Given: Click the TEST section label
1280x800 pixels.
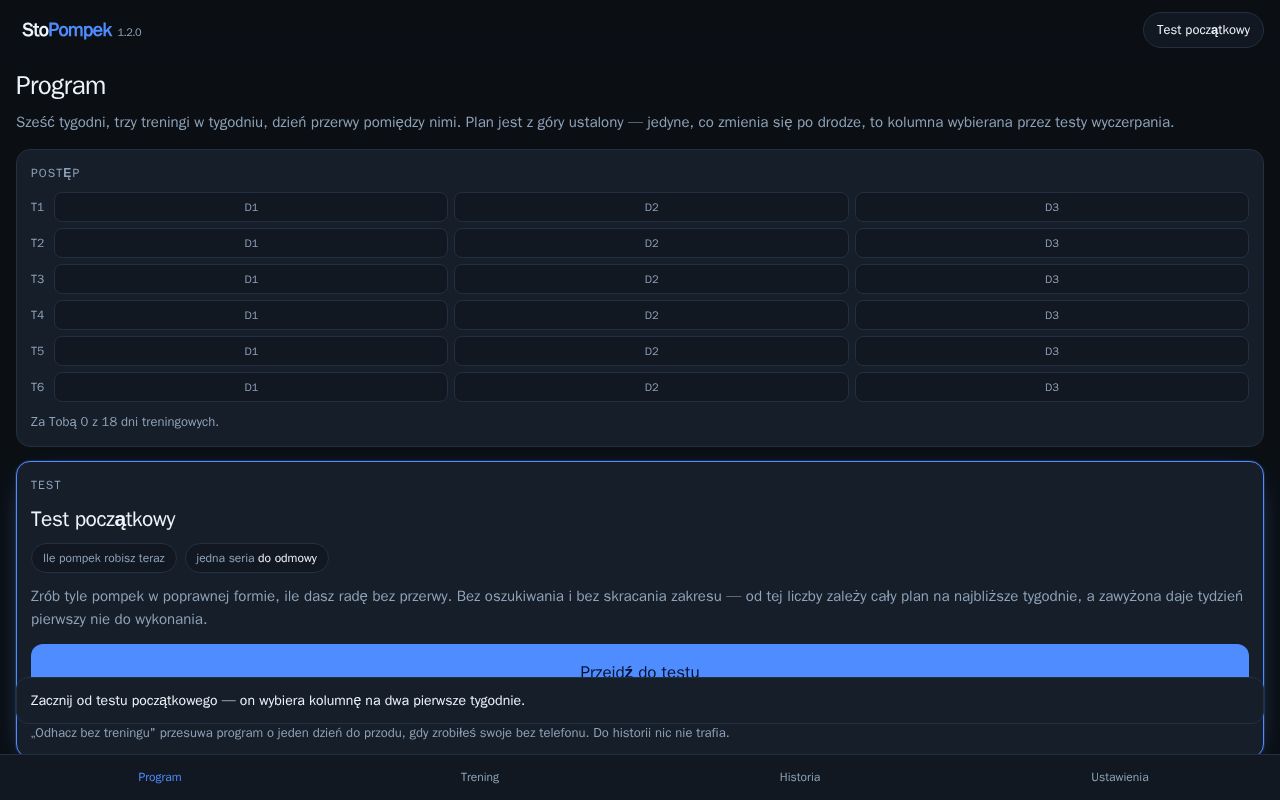Looking at the screenshot, I should 46,485.
